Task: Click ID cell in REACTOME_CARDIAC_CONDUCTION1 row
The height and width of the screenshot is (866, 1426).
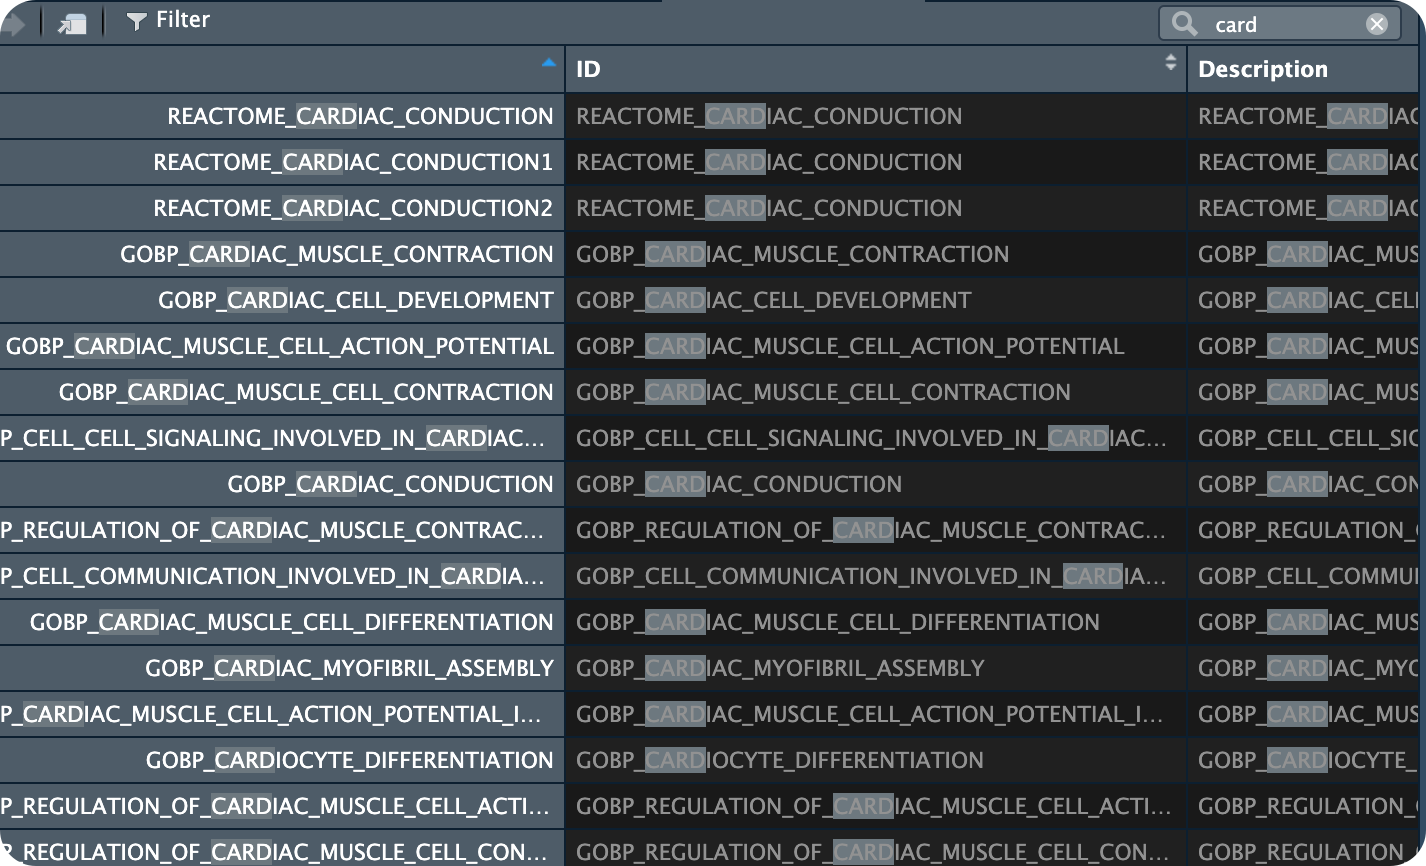Action: [876, 162]
